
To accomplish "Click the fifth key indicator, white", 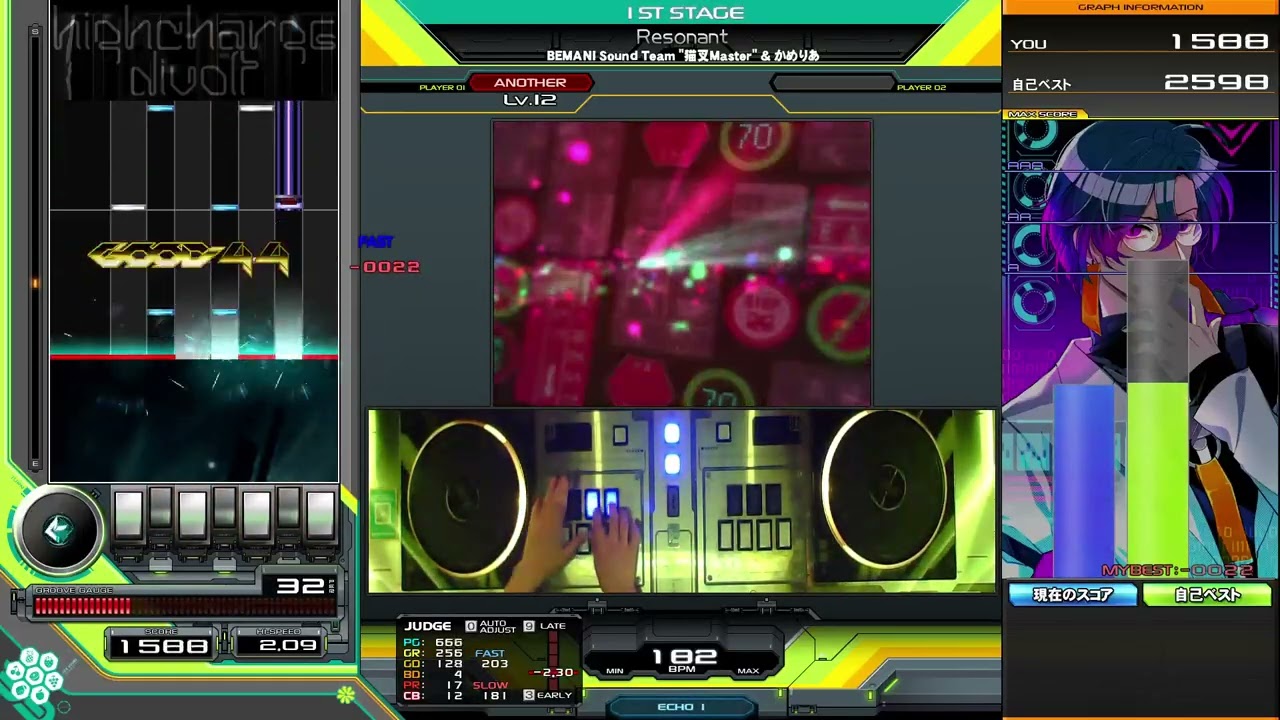I will 256,515.
